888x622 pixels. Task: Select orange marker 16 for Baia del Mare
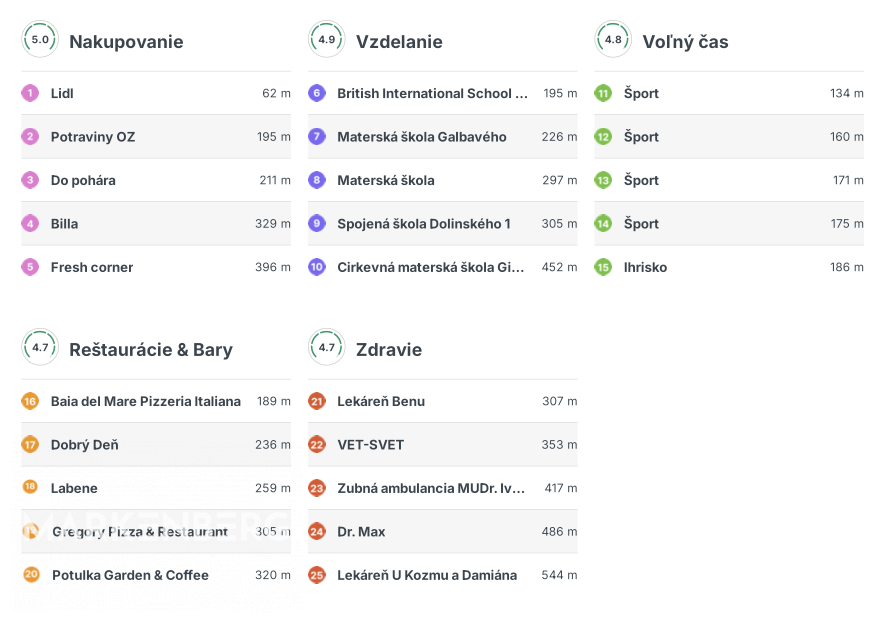click(x=30, y=401)
